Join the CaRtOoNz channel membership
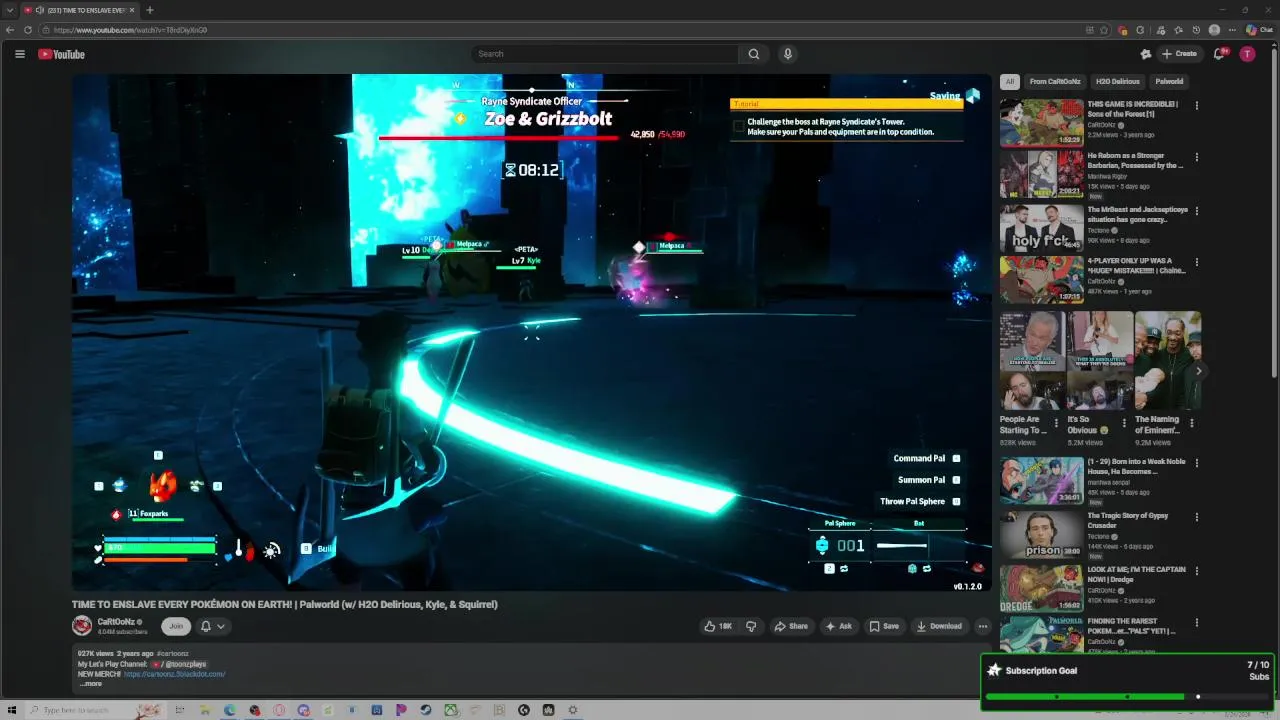1280x720 pixels. pos(176,626)
